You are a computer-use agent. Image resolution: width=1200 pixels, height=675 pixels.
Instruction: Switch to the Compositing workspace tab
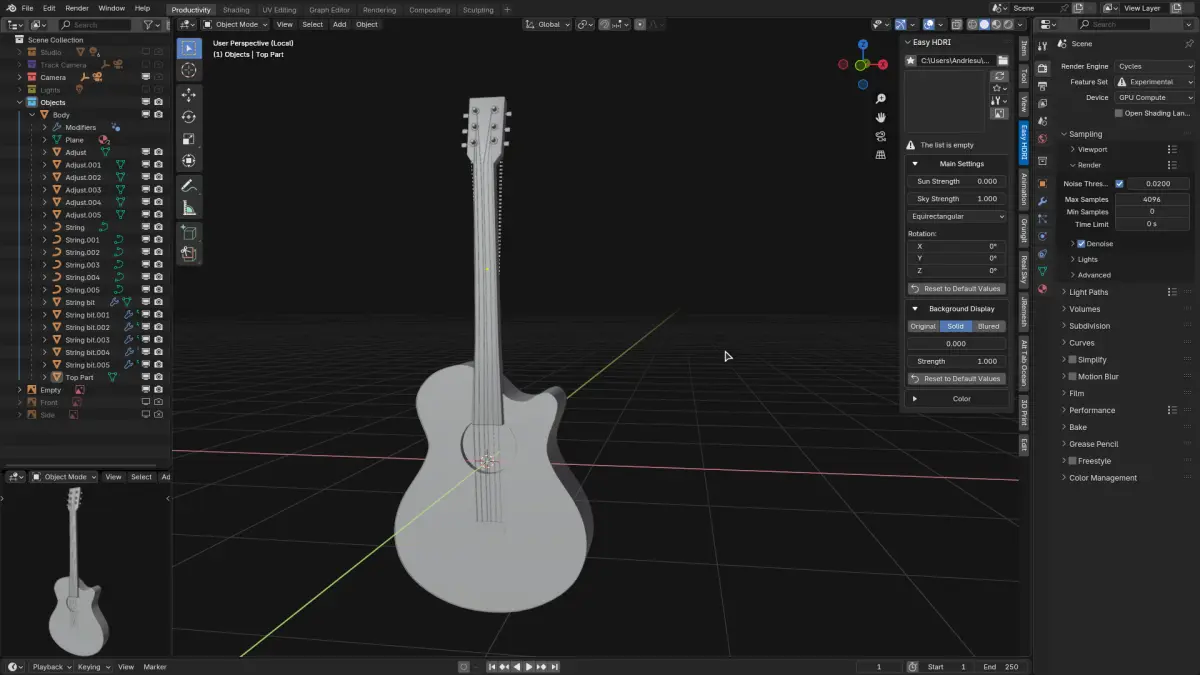(430, 10)
